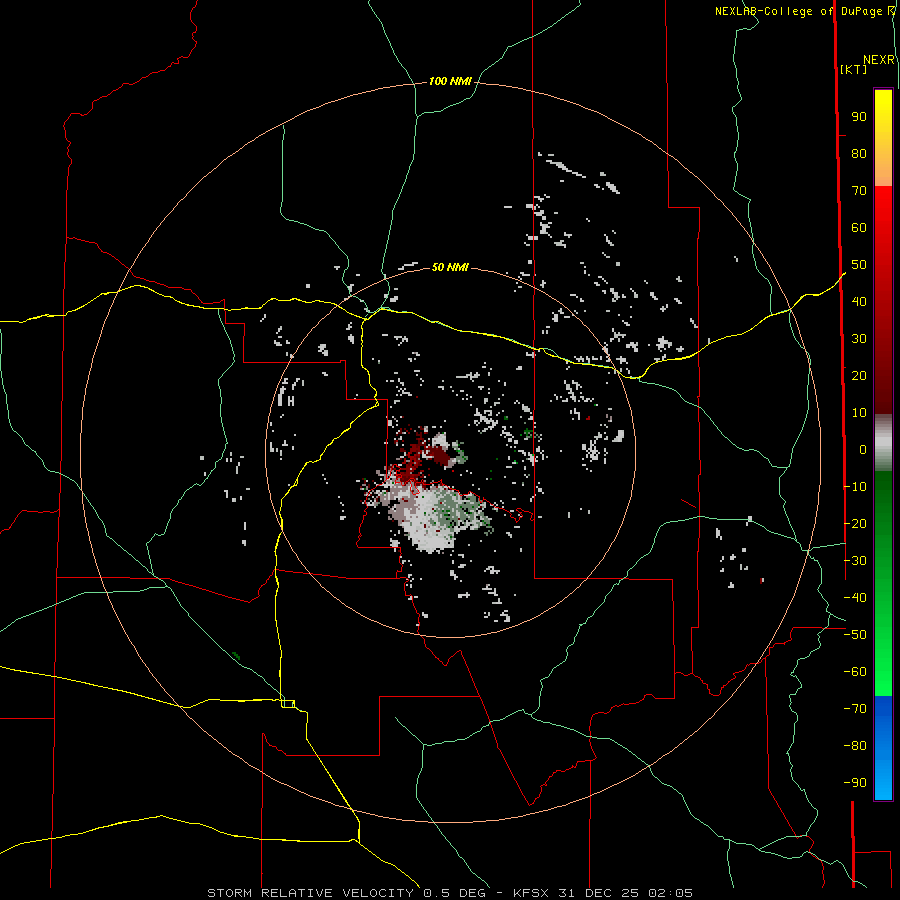Click the positive 80 knot scale label
This screenshot has width=900, height=900.
tap(859, 154)
